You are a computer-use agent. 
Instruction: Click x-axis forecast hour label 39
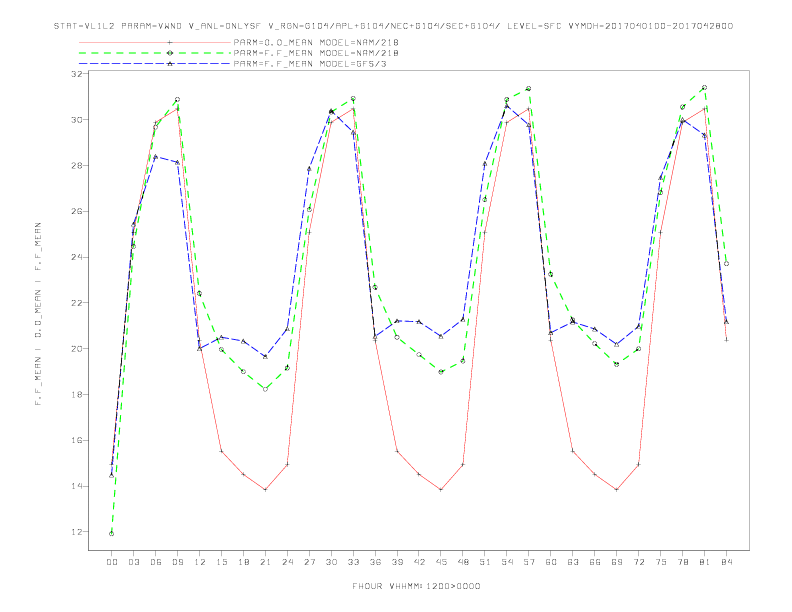pos(397,562)
